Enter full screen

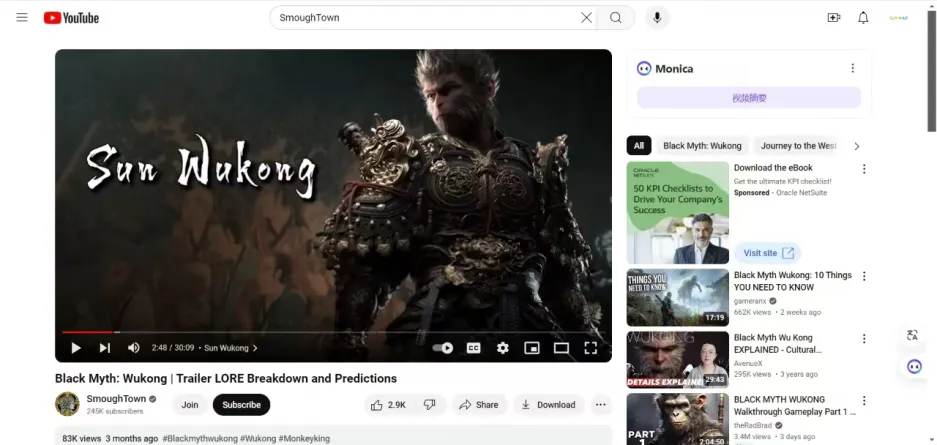(590, 348)
